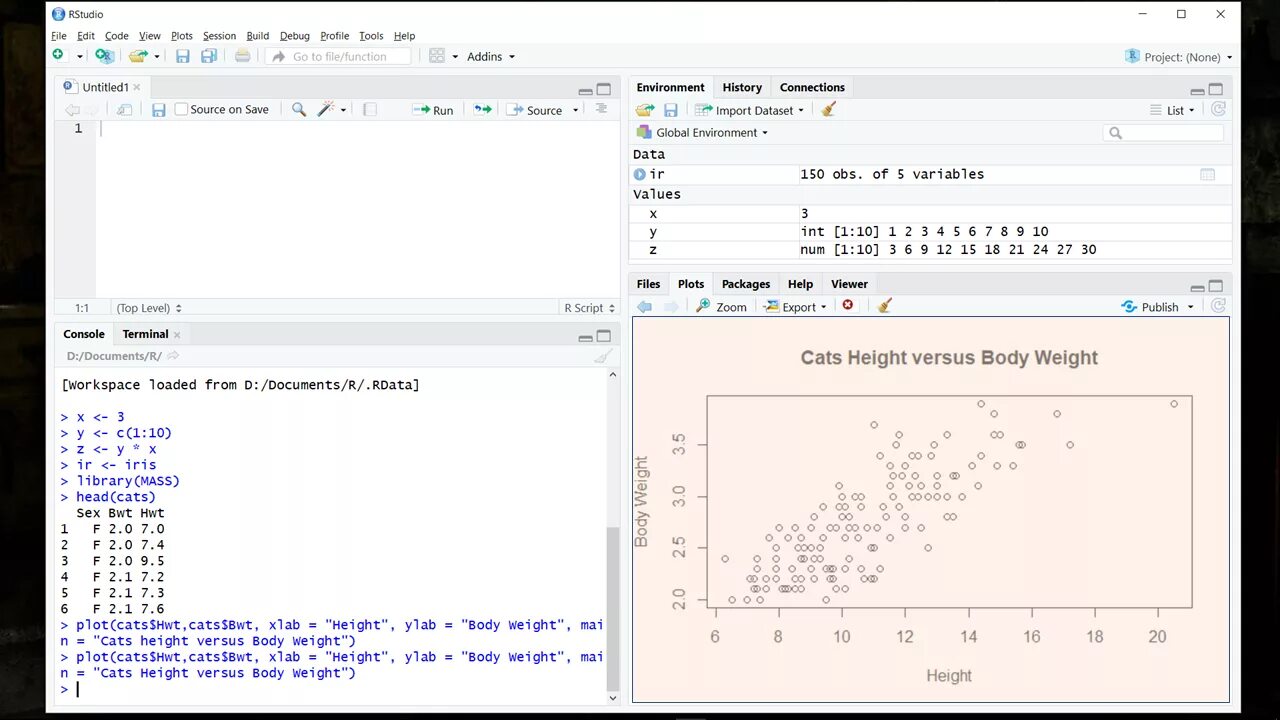Switch to the History tab
Viewport: 1280px width, 720px height.
[742, 87]
